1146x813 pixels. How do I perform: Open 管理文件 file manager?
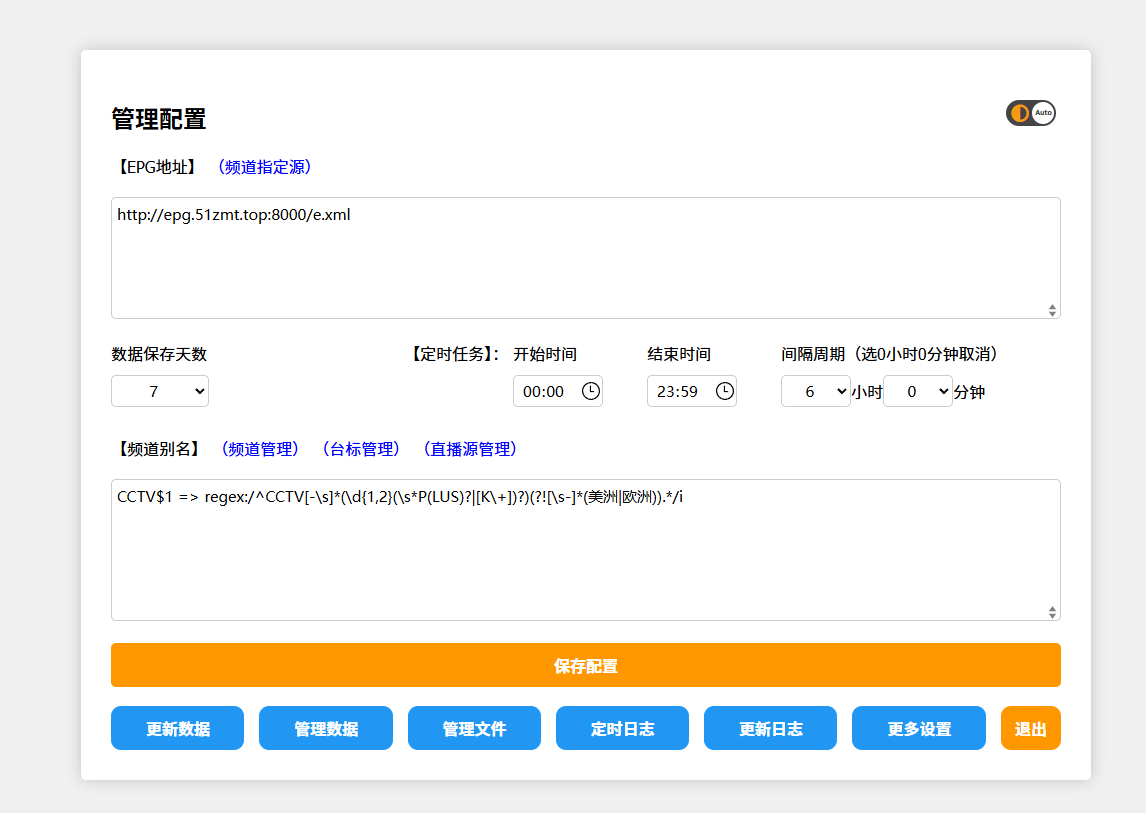474,728
